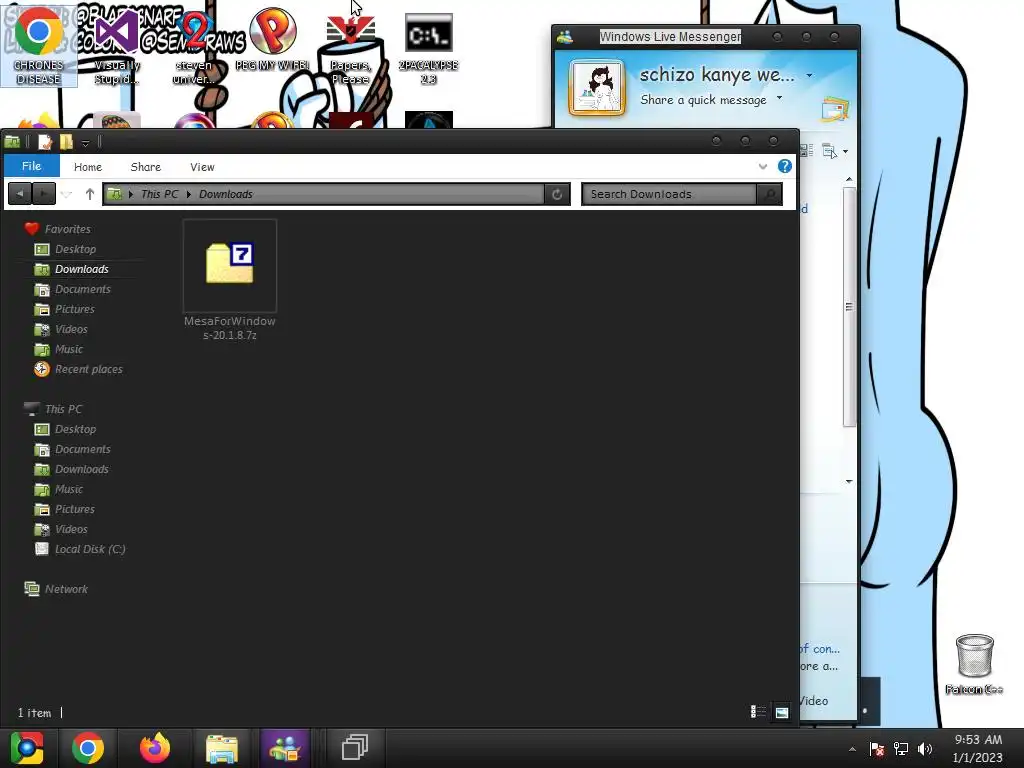
Task: Open the MesaForWindows-20.1.8.7z archive file
Action: 230,280
